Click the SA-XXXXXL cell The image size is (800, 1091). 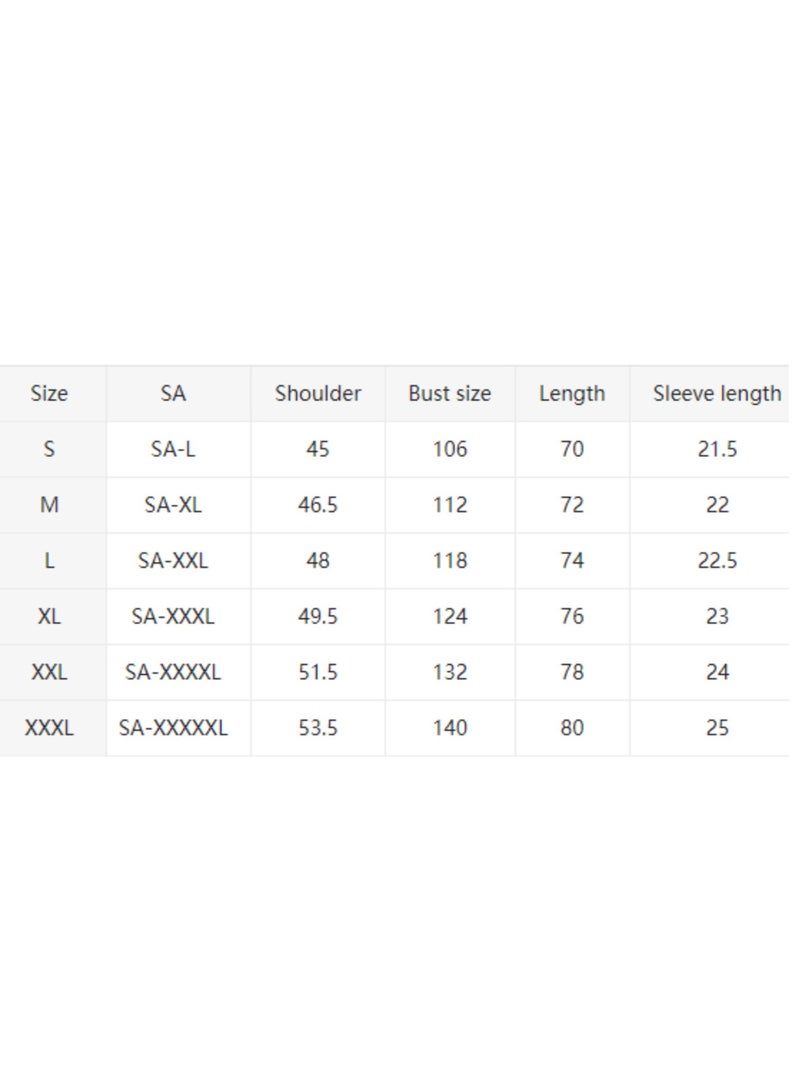coord(173,728)
